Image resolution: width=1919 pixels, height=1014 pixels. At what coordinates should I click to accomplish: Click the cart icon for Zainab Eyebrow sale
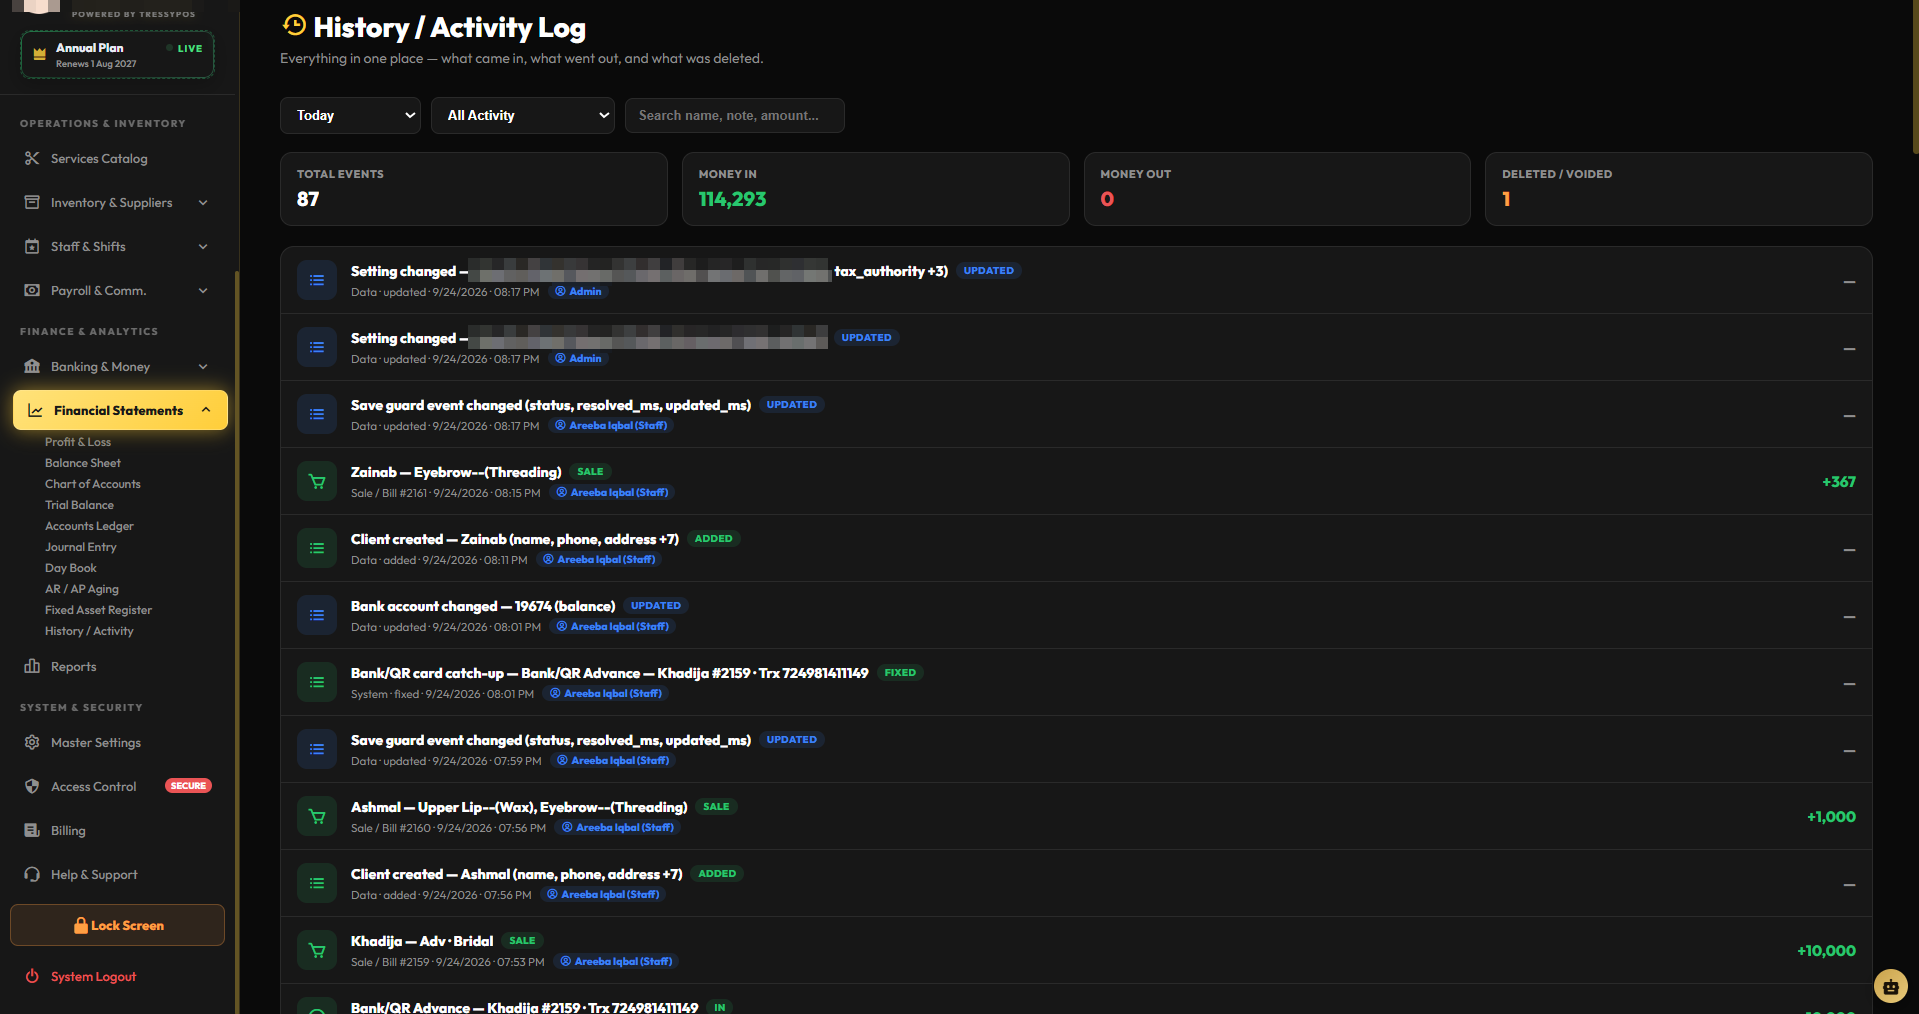click(317, 482)
